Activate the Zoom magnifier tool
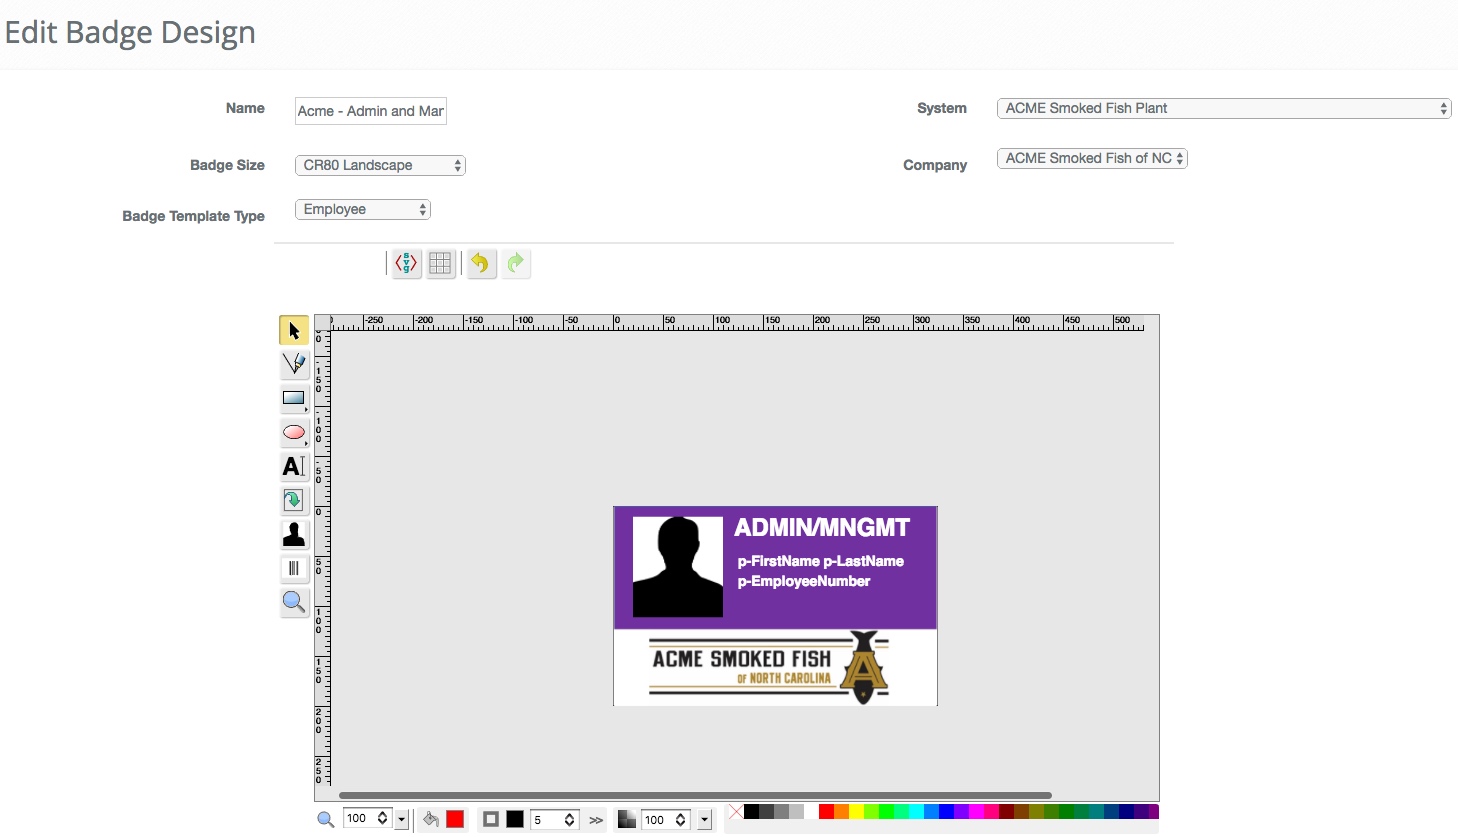 pyautogui.click(x=294, y=602)
